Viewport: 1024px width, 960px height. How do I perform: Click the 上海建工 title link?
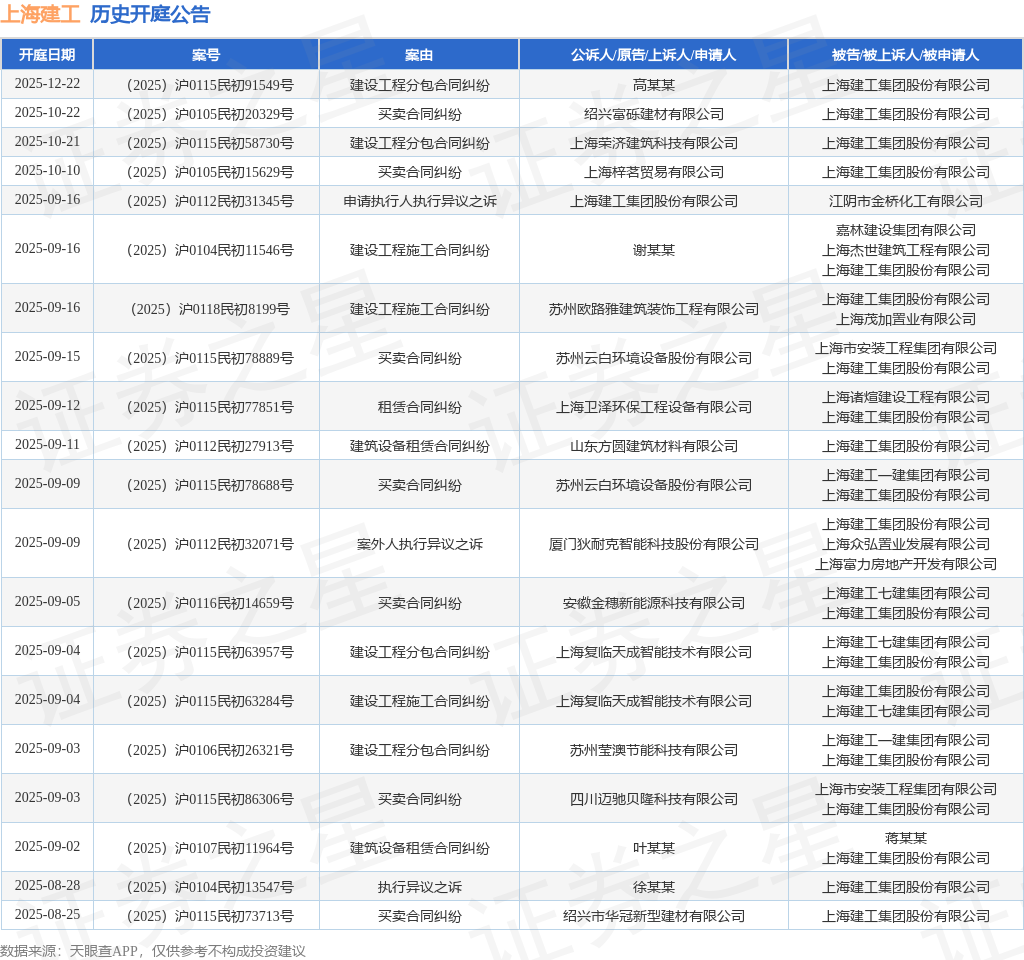(x=40, y=14)
